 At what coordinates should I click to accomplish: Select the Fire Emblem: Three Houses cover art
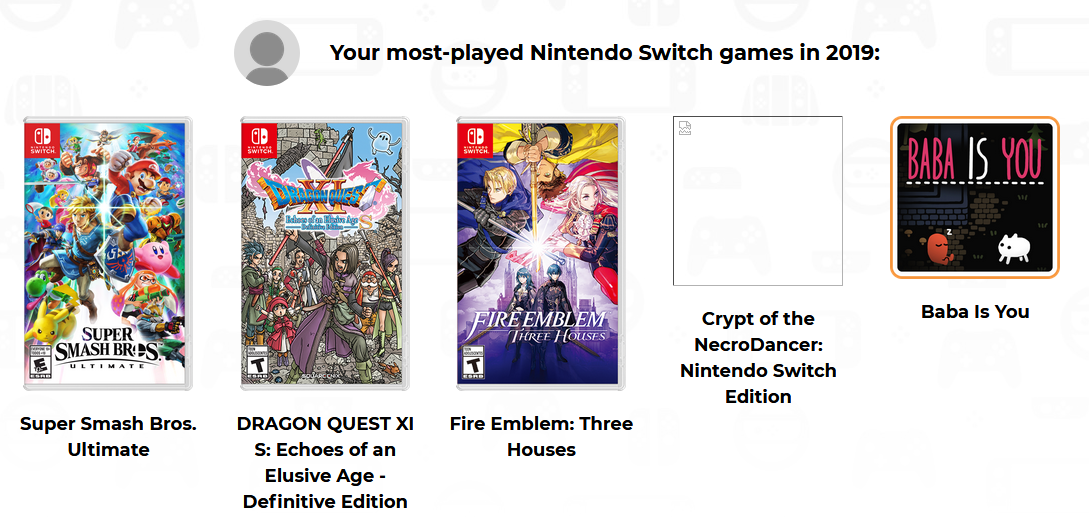click(x=541, y=253)
